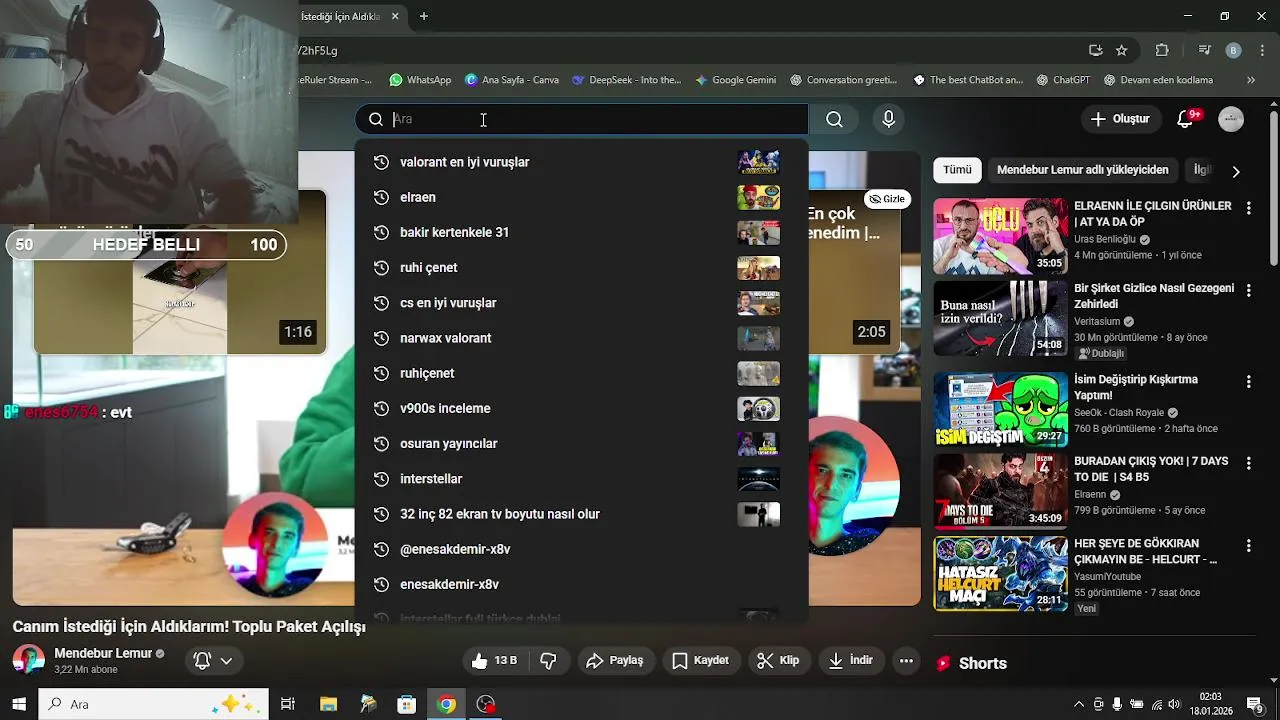This screenshot has height=720, width=1280.
Task: Download video with İndir button
Action: (x=851, y=660)
